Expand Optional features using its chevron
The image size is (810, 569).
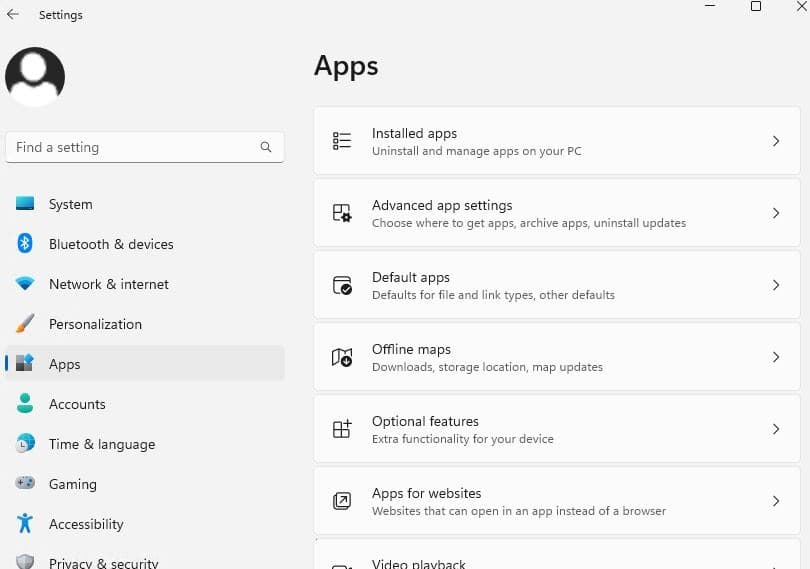coord(776,429)
